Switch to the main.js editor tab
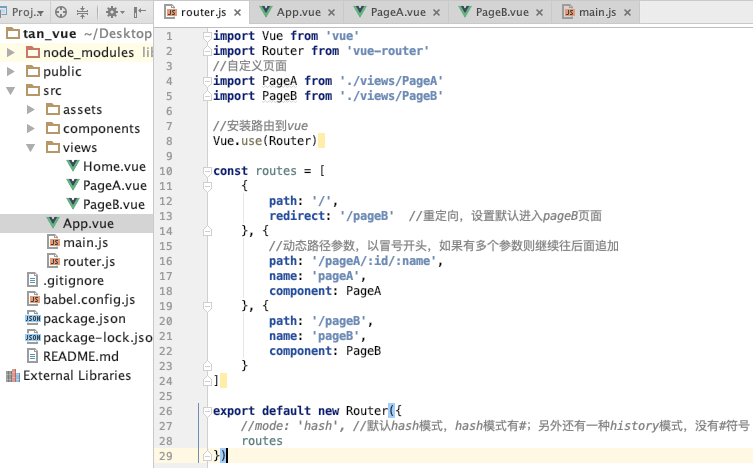Image resolution: width=753 pixels, height=468 pixels. (597, 12)
